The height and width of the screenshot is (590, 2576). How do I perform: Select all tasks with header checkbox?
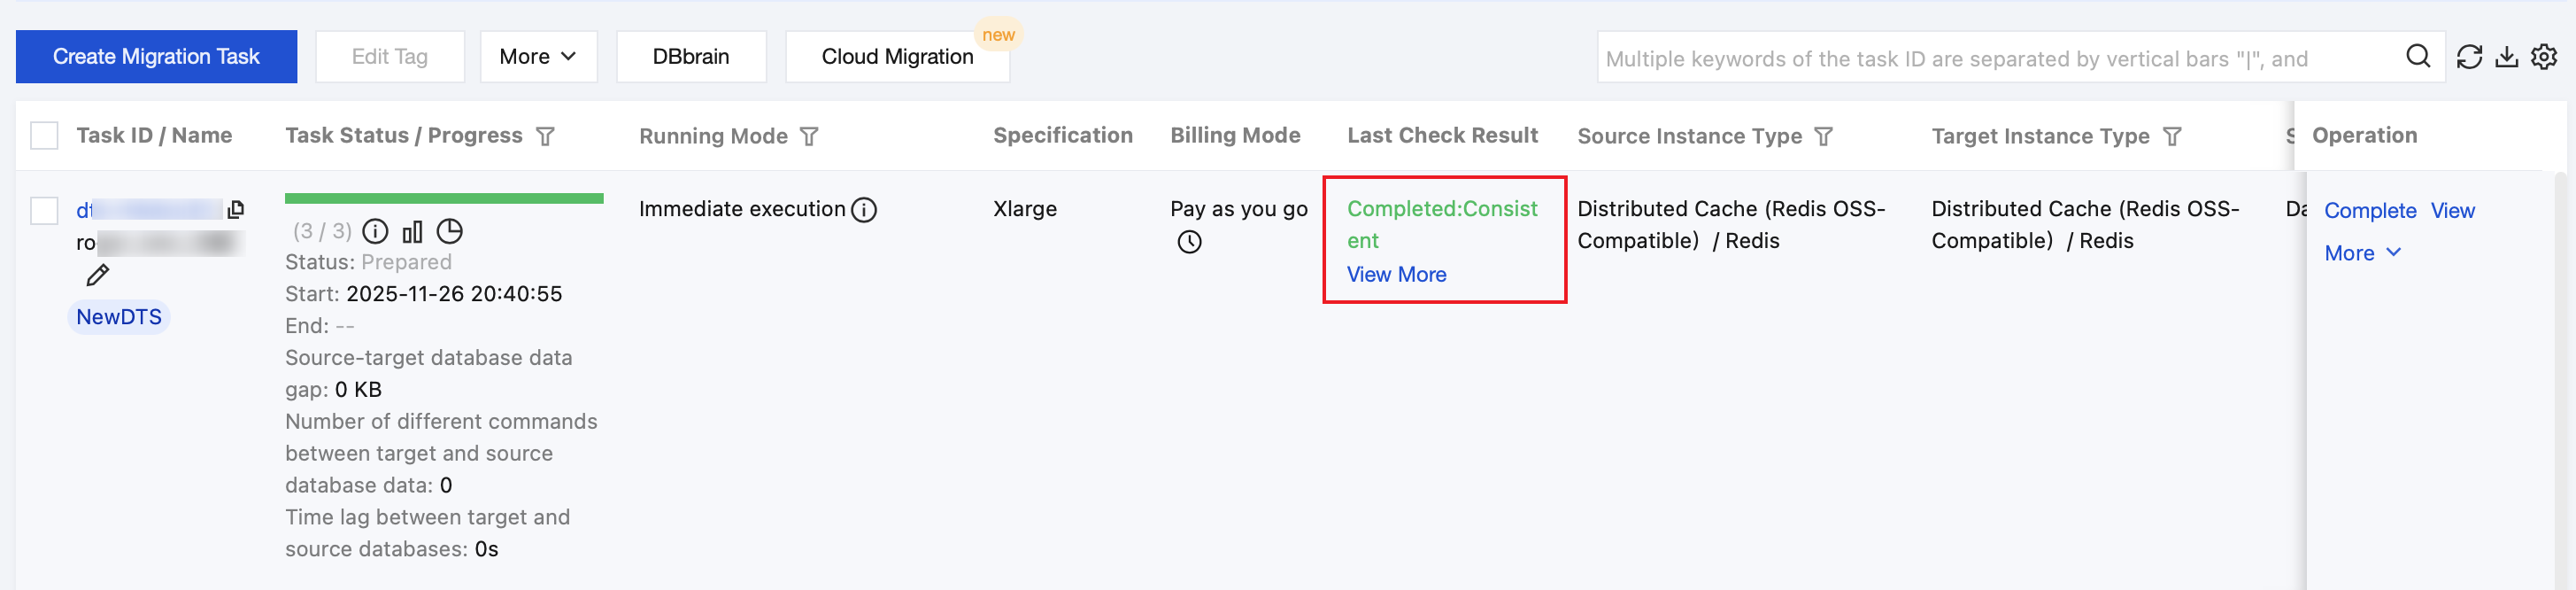click(44, 136)
